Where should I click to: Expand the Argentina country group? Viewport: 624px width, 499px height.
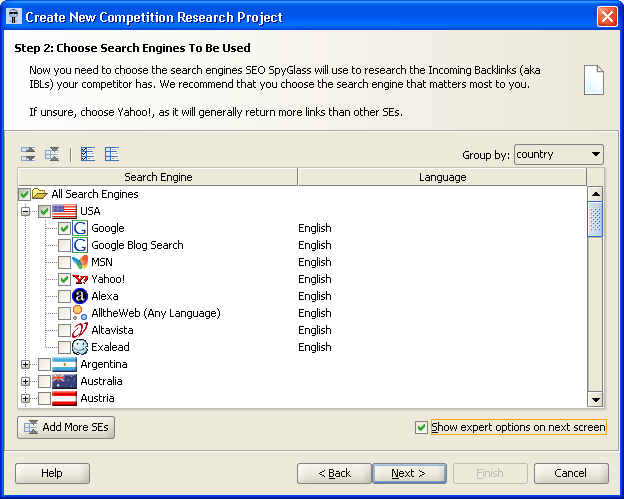click(x=25, y=365)
